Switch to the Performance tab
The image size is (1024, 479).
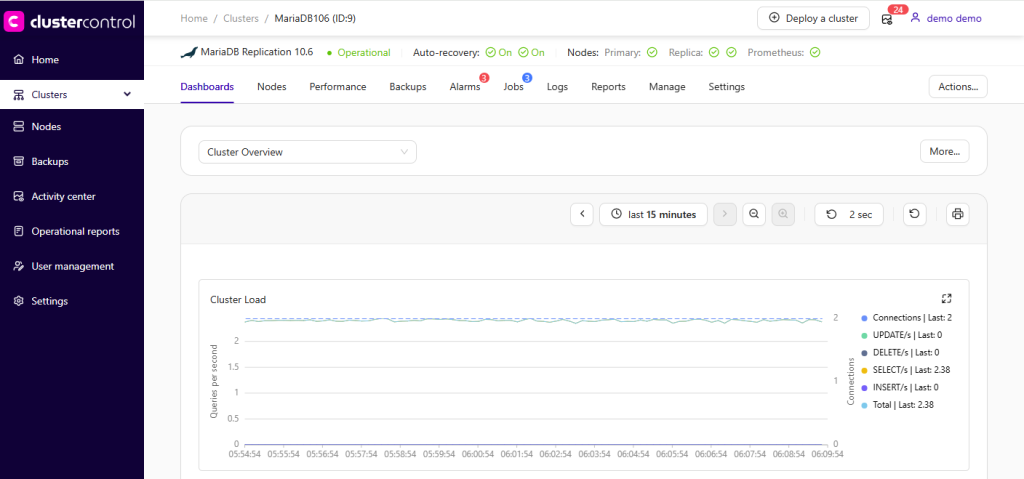[x=337, y=87]
